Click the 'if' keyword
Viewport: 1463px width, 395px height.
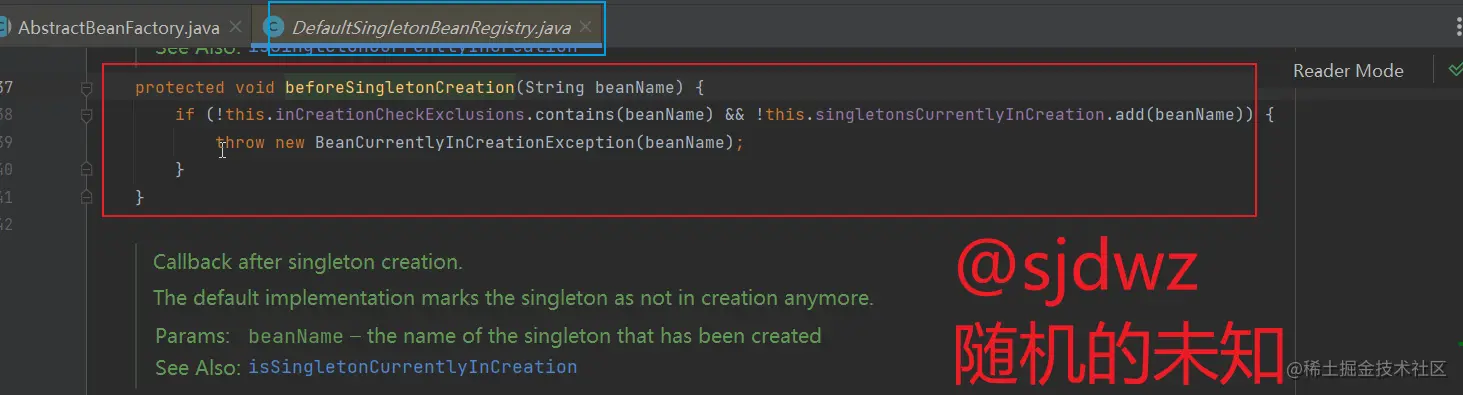pyautogui.click(x=185, y=115)
